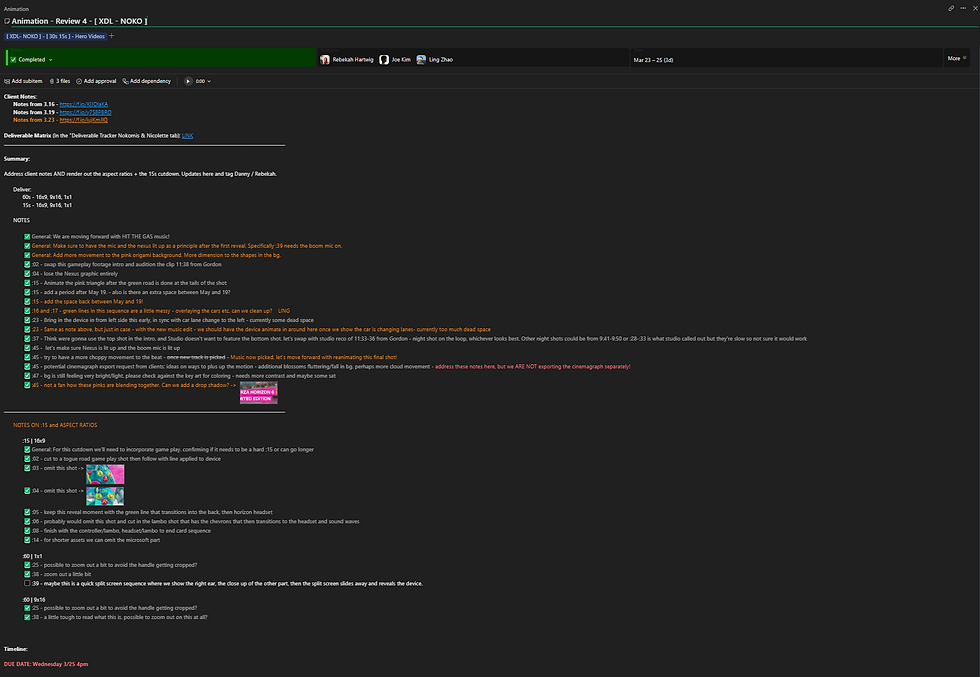Expand the More fields dropdown

point(957,58)
